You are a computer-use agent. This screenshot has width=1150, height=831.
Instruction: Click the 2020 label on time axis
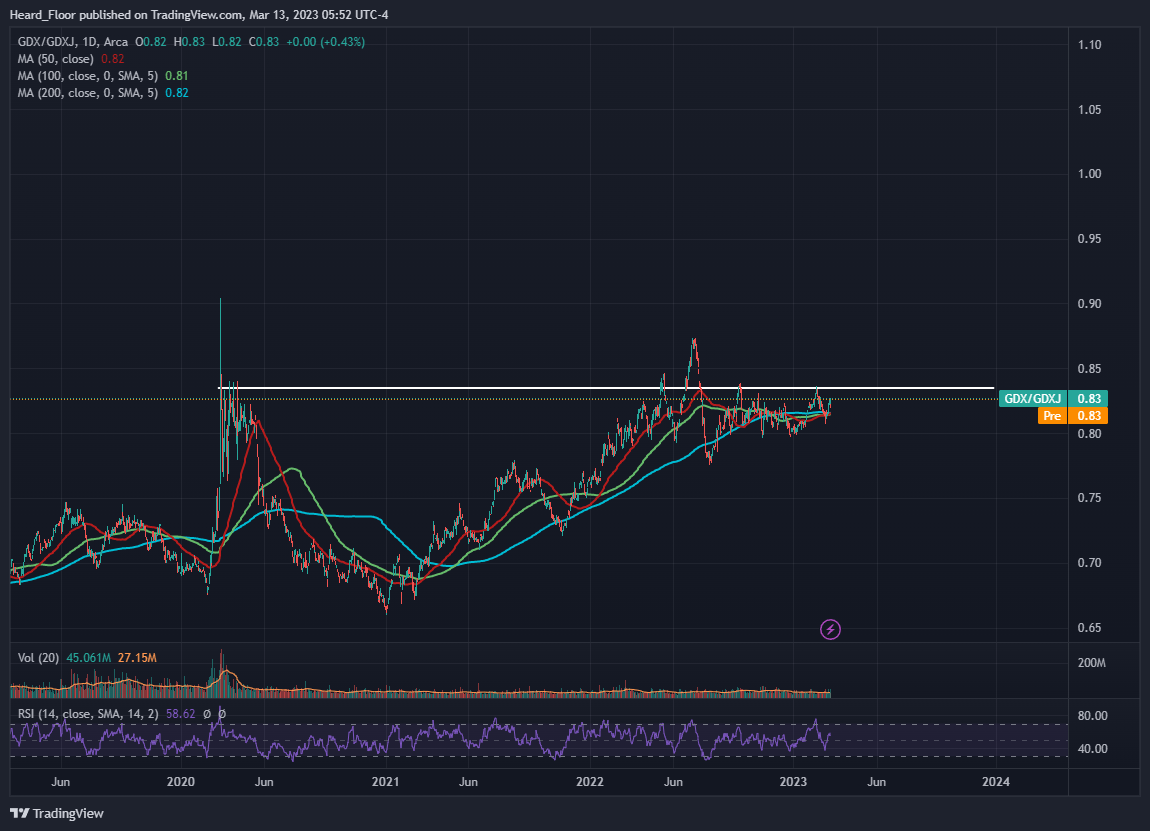coord(180,781)
